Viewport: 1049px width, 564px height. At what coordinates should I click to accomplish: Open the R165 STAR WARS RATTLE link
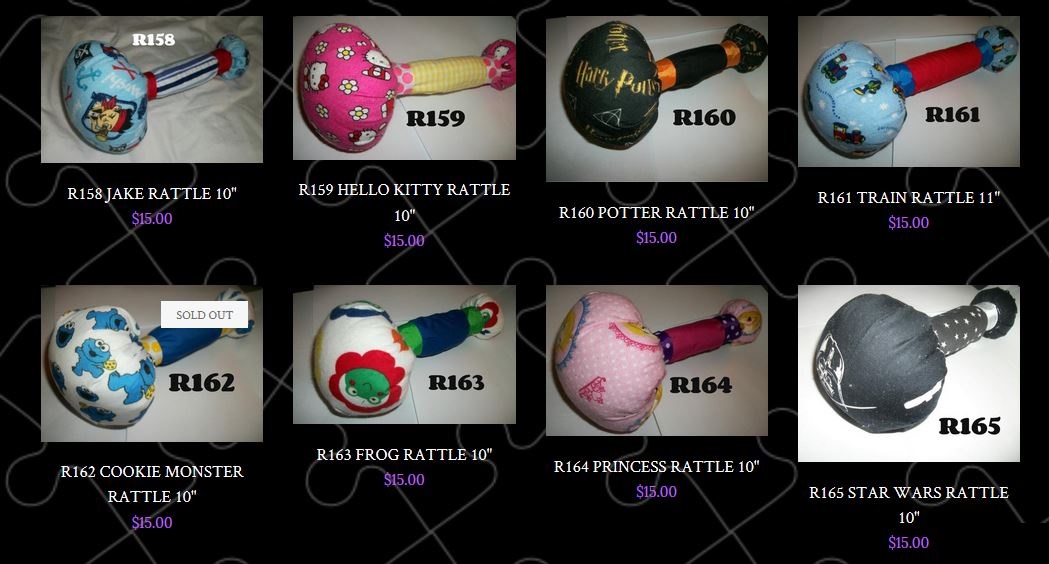(909, 504)
